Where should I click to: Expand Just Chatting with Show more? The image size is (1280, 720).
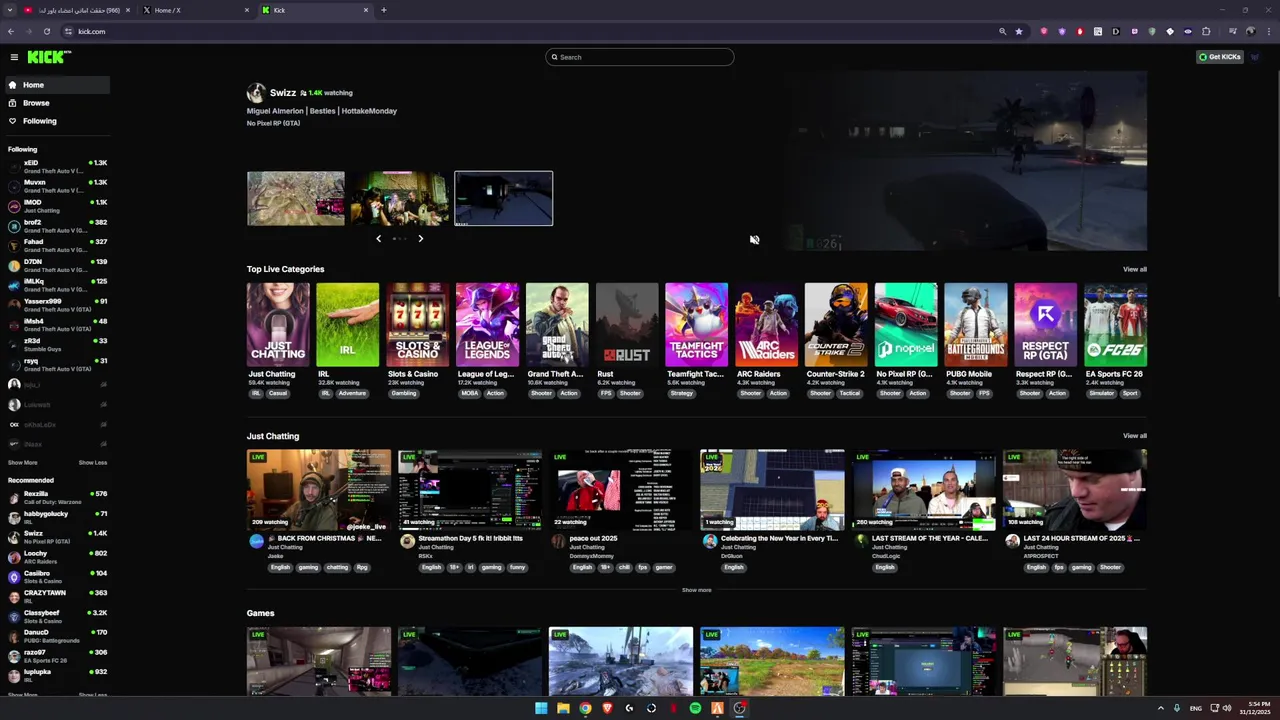697,590
